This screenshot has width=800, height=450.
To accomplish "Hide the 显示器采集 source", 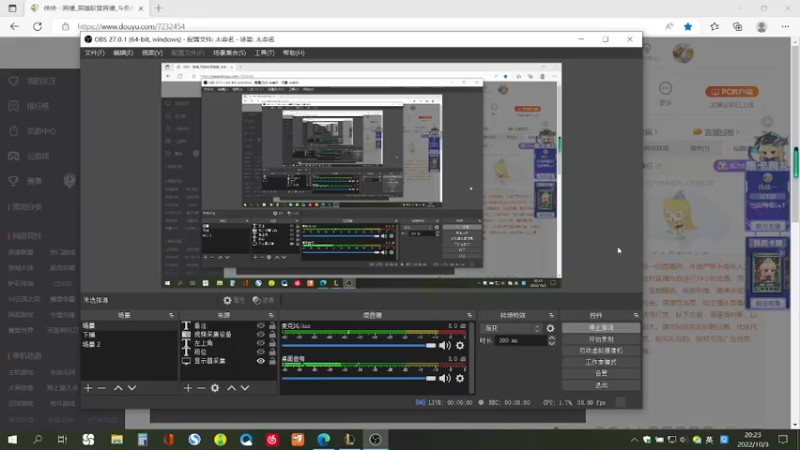I will [x=261, y=361].
